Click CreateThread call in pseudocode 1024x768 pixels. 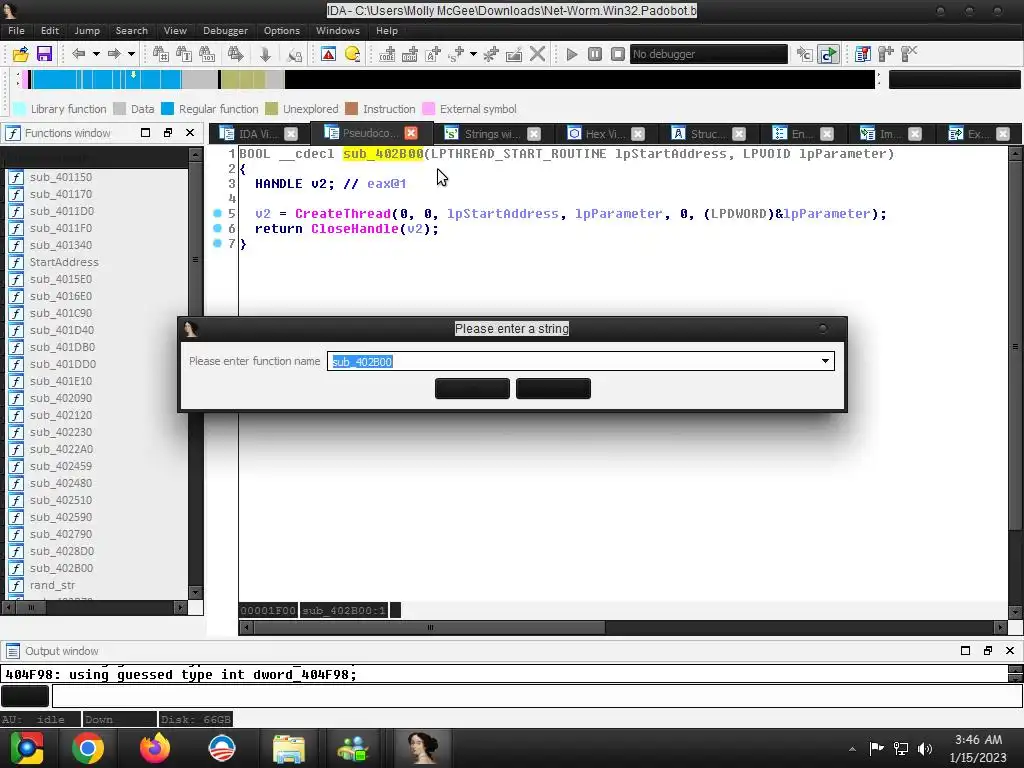(342, 214)
